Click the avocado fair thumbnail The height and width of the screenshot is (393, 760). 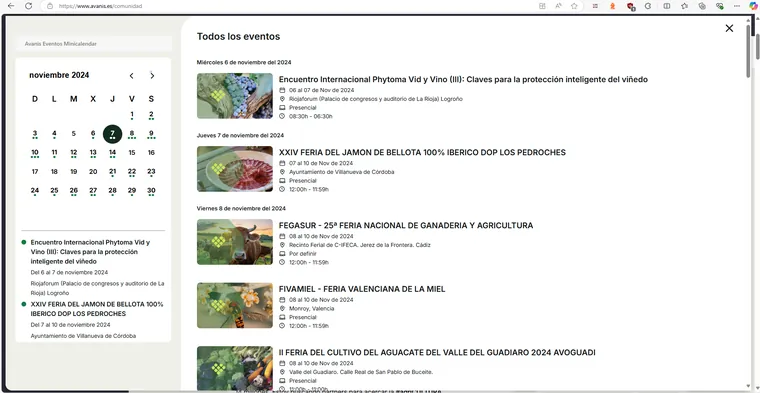[x=235, y=369]
